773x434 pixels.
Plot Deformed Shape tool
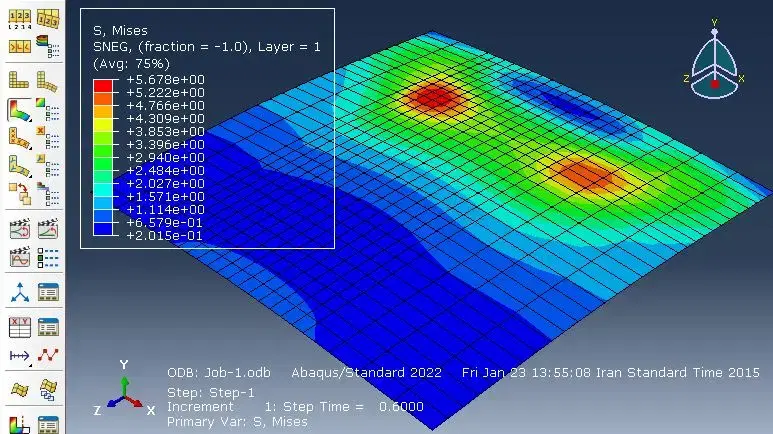[x=48, y=81]
